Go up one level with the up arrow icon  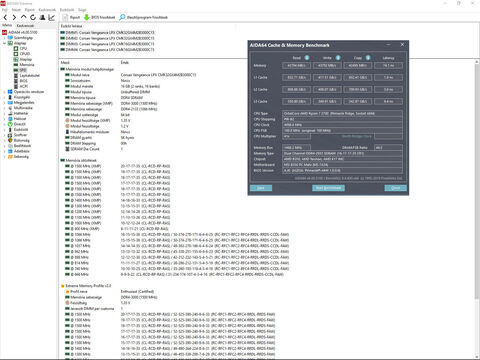23,17
